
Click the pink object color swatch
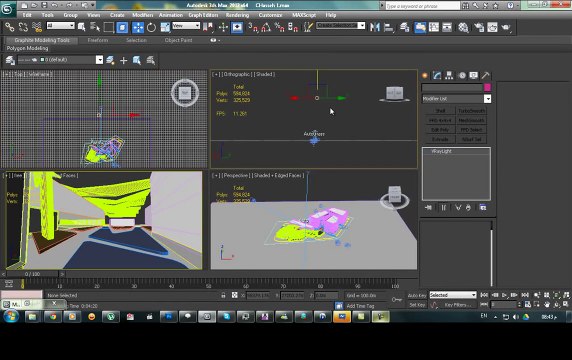click(487, 87)
